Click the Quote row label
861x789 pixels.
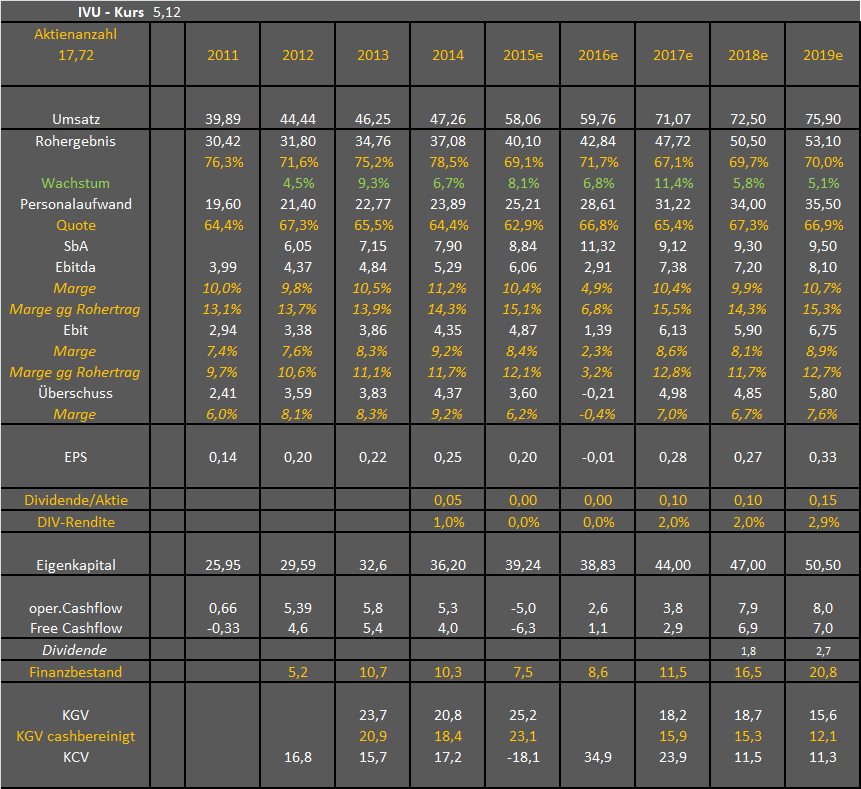pyautogui.click(x=76, y=225)
